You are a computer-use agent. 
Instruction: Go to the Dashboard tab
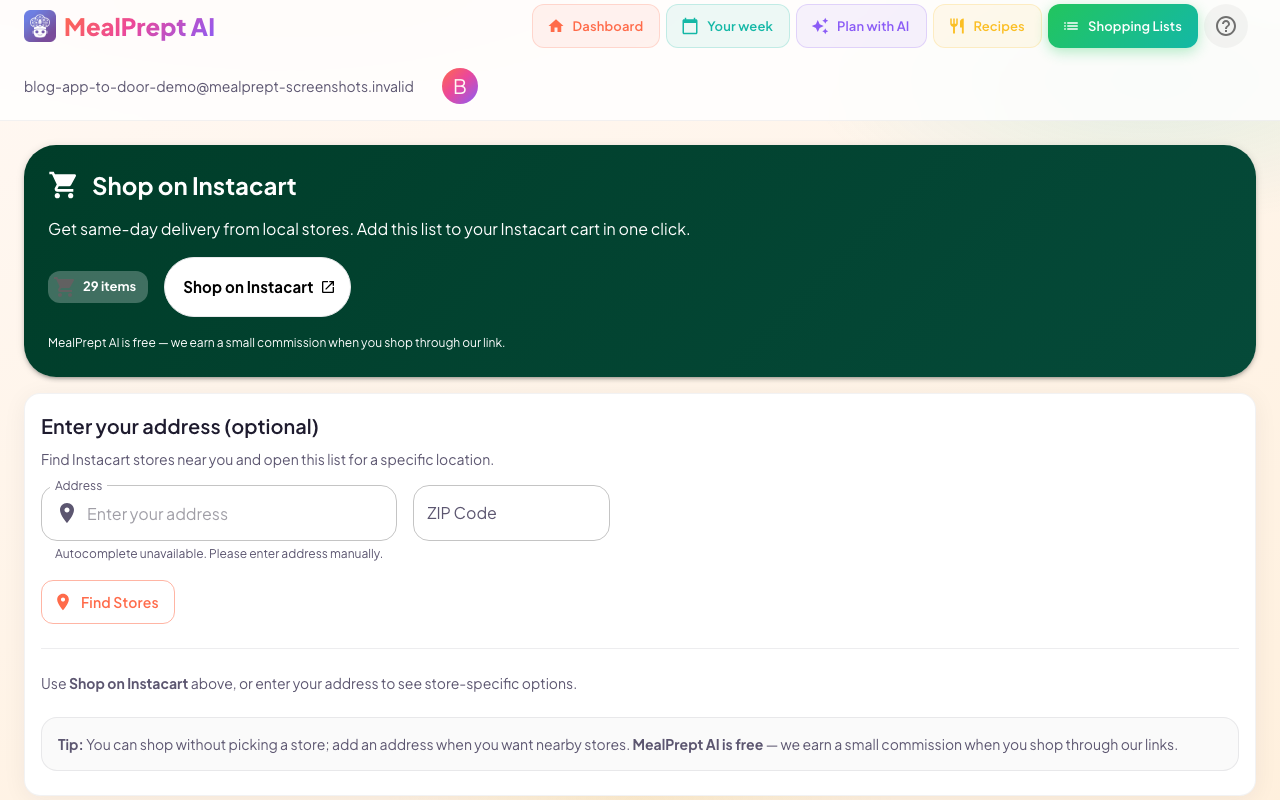tap(596, 26)
